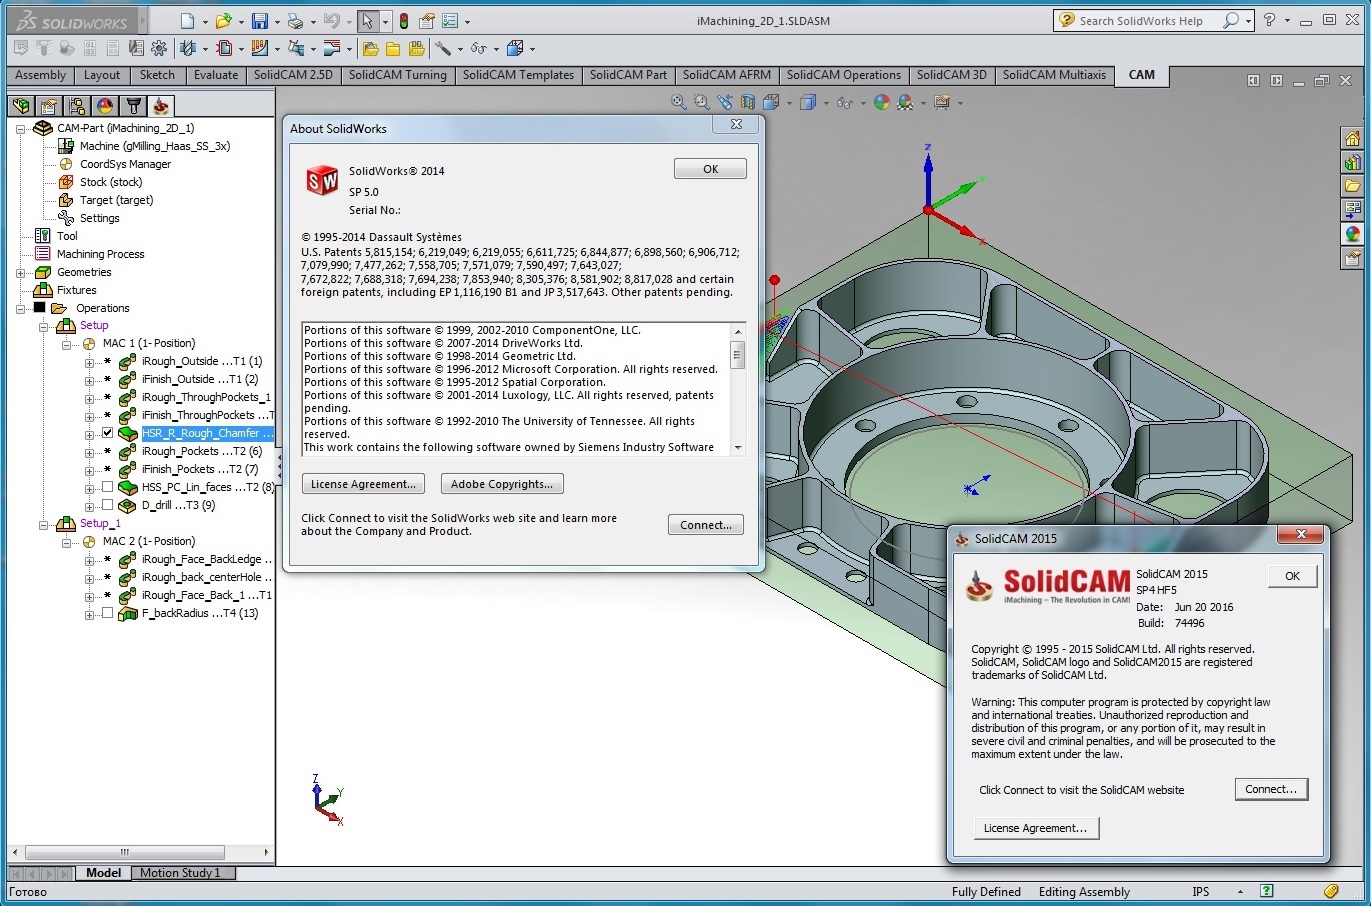Select the Stock (stock) tree item
Viewport: 1371px width, 906px height.
111,182
